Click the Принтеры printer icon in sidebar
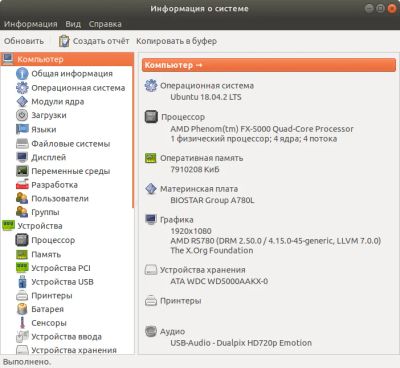Screen dimensions: 400x368 (22, 295)
